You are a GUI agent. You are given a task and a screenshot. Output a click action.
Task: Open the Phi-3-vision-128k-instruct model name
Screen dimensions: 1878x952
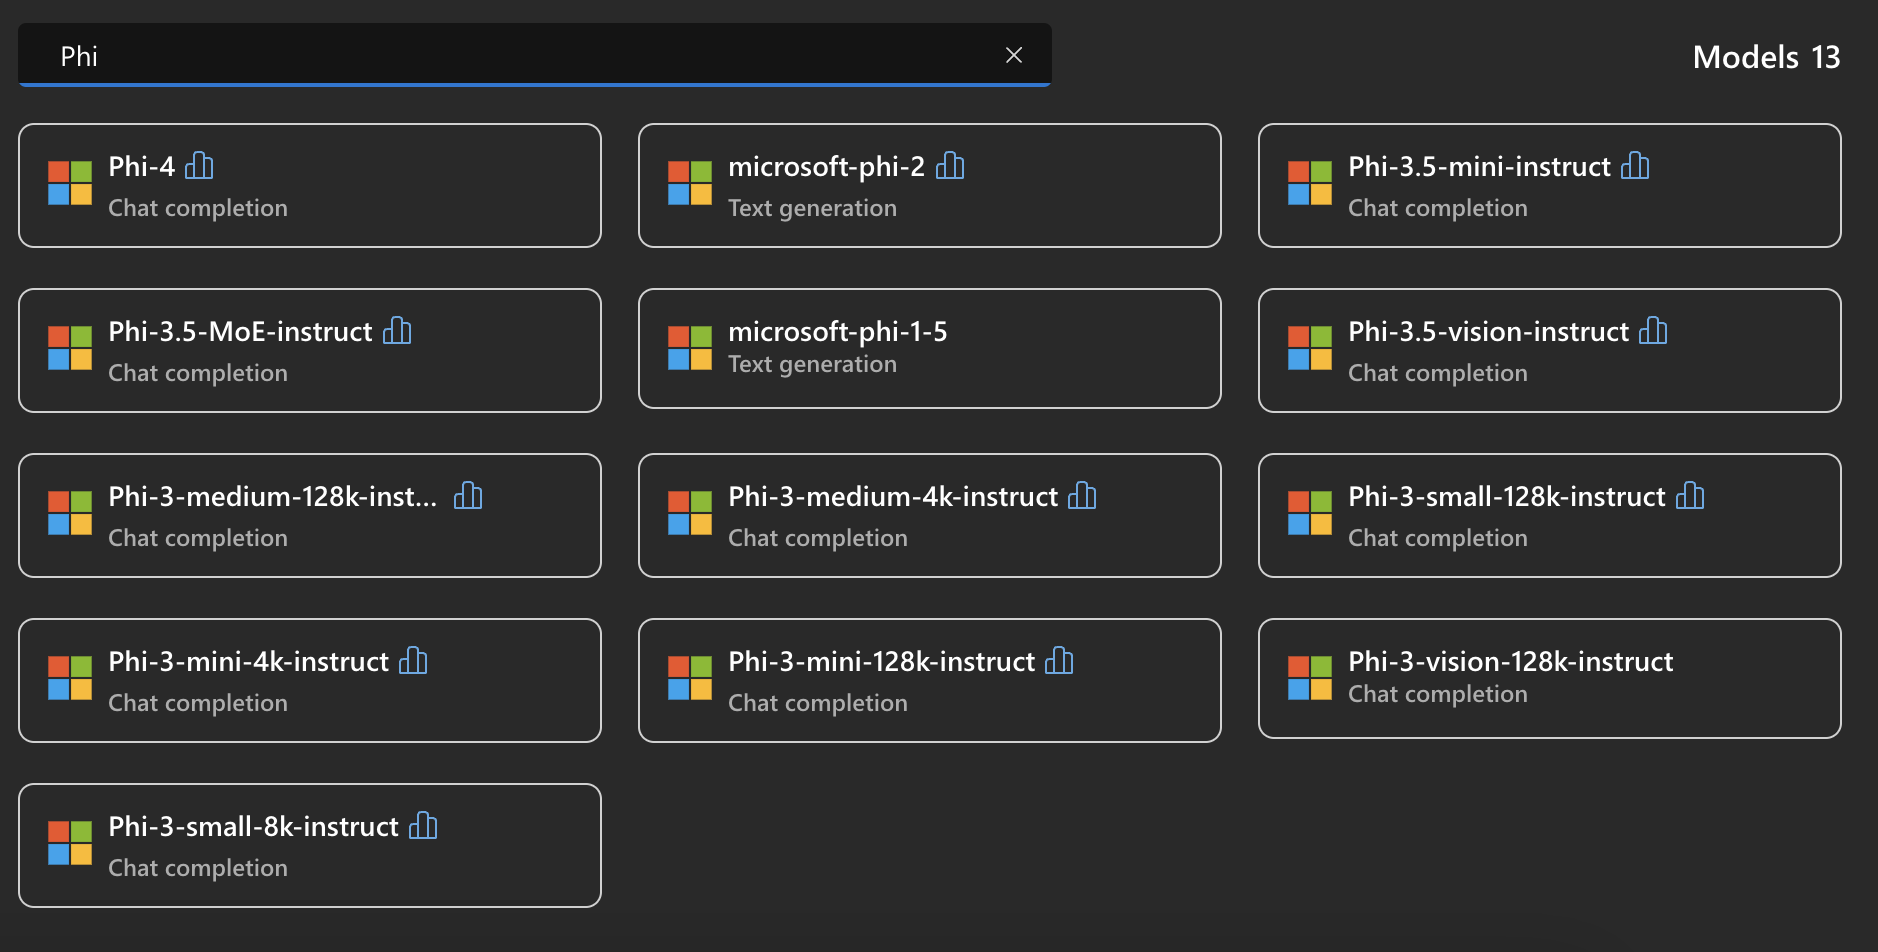click(1511, 661)
